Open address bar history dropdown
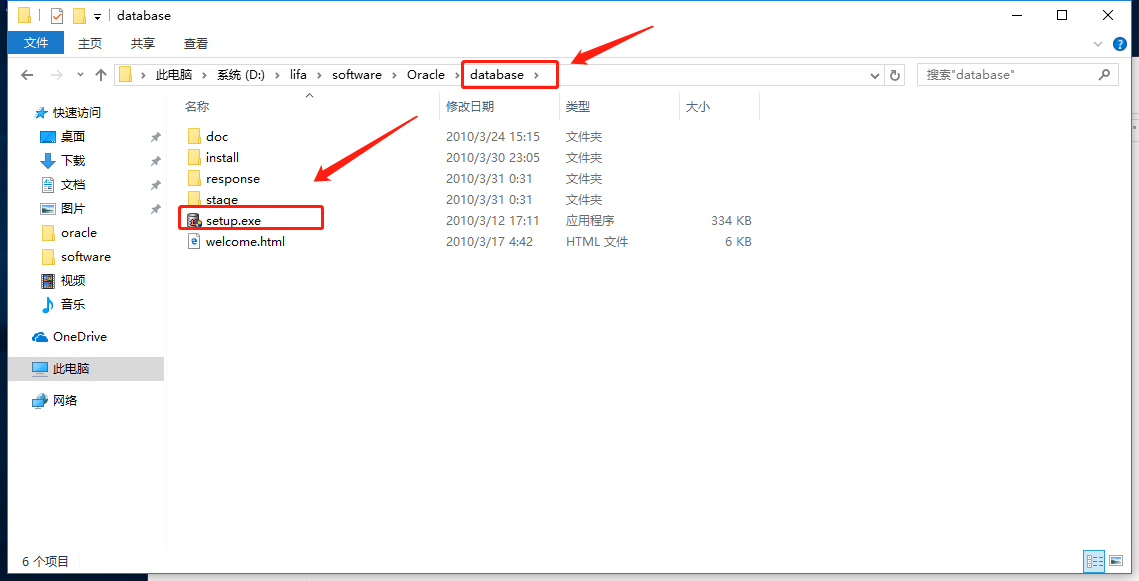The image size is (1139, 581). click(875, 75)
